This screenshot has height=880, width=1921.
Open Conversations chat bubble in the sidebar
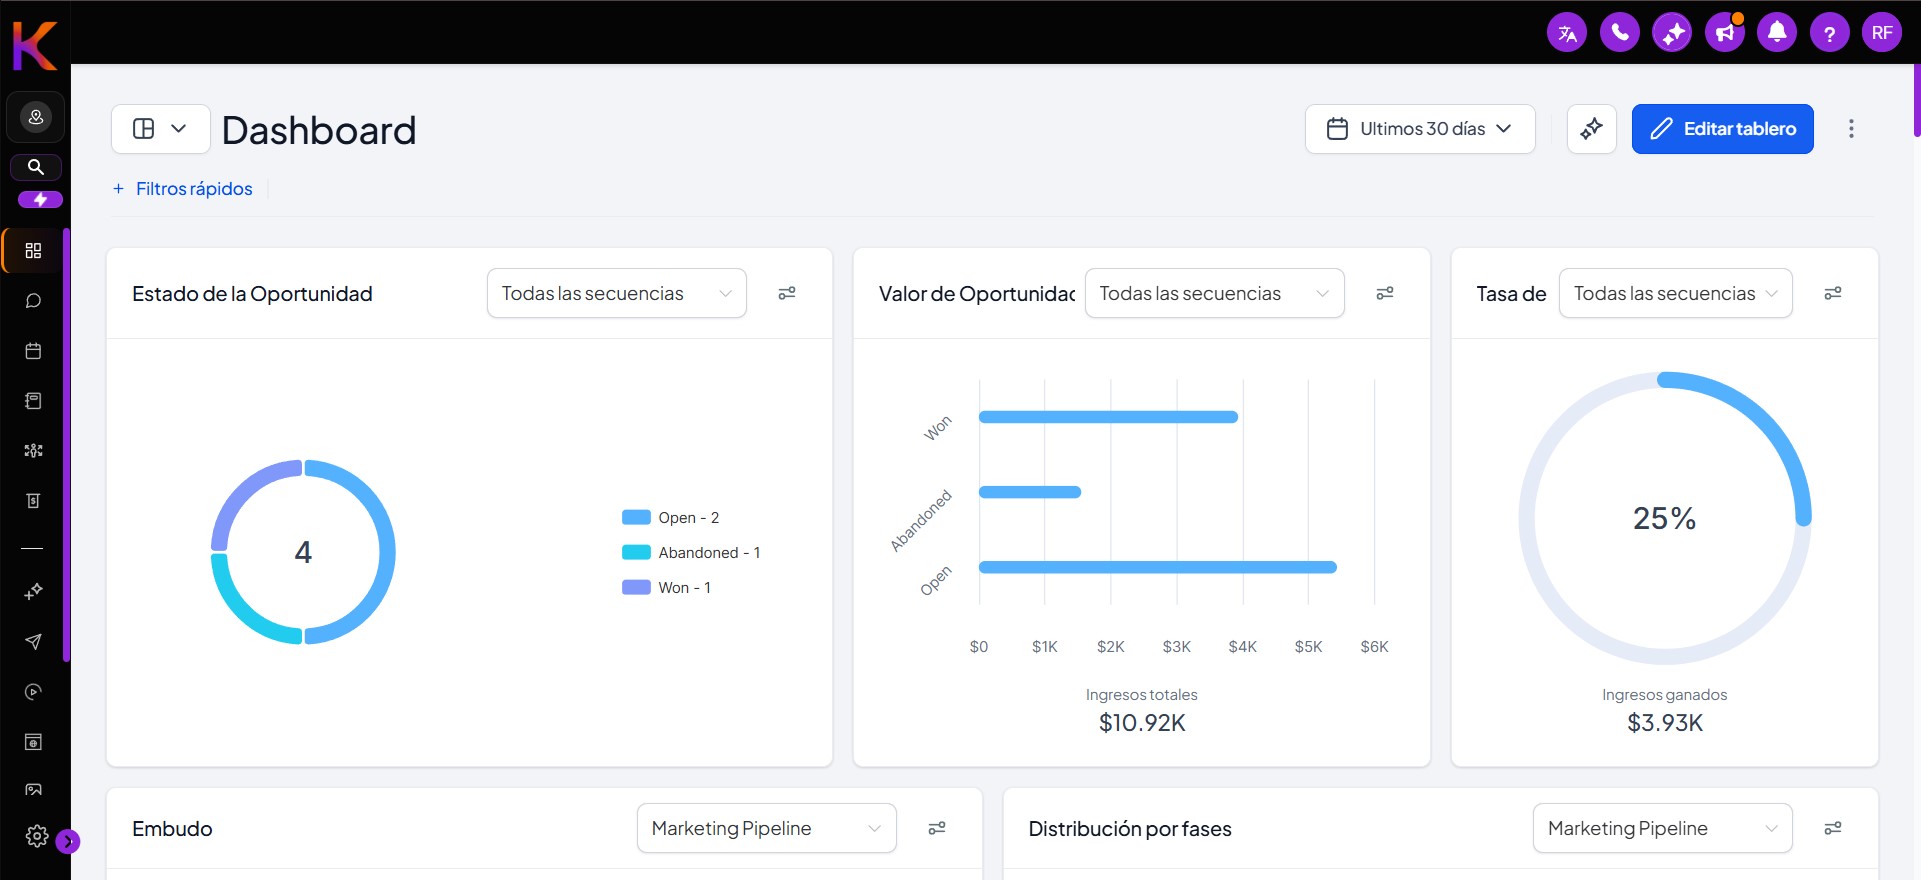point(33,301)
